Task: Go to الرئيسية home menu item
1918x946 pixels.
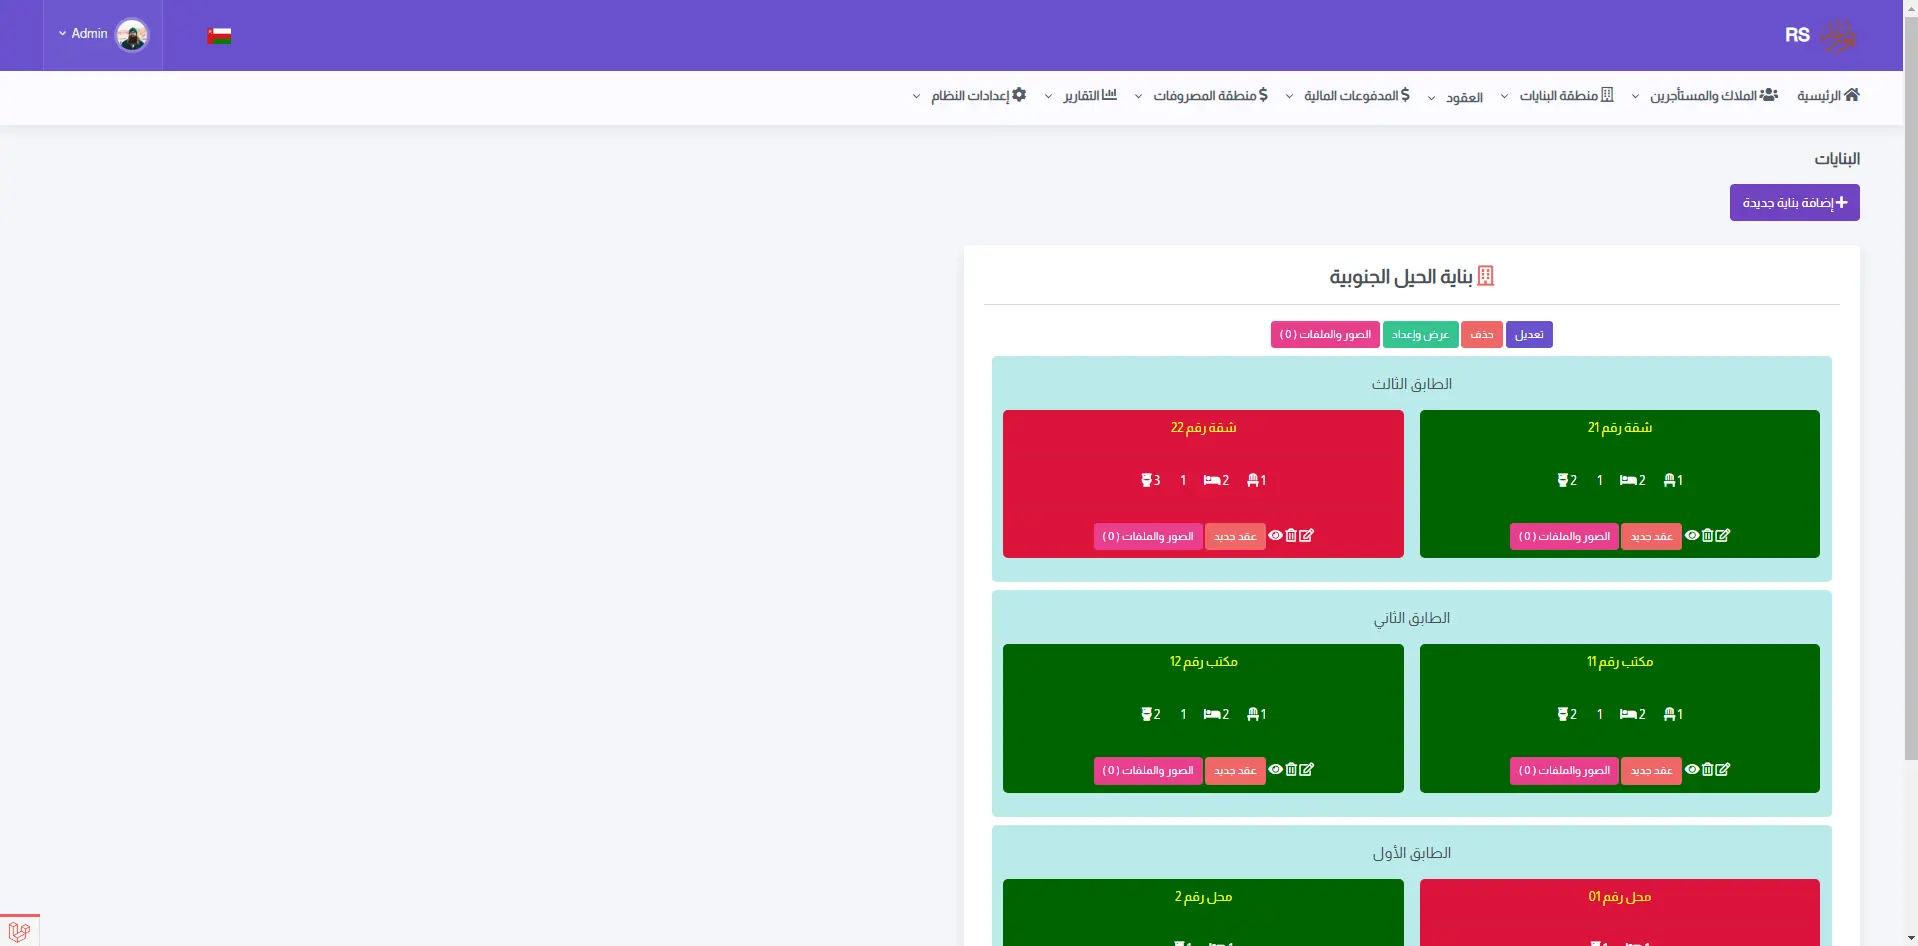Action: [x=1828, y=96]
